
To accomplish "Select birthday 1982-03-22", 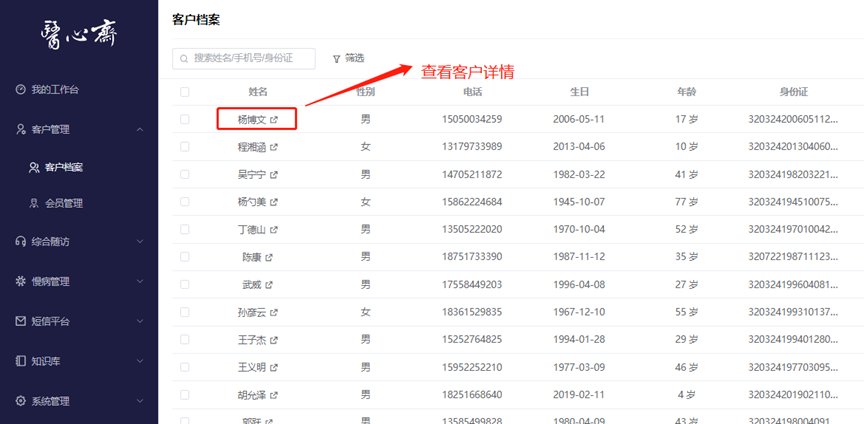I will [579, 174].
